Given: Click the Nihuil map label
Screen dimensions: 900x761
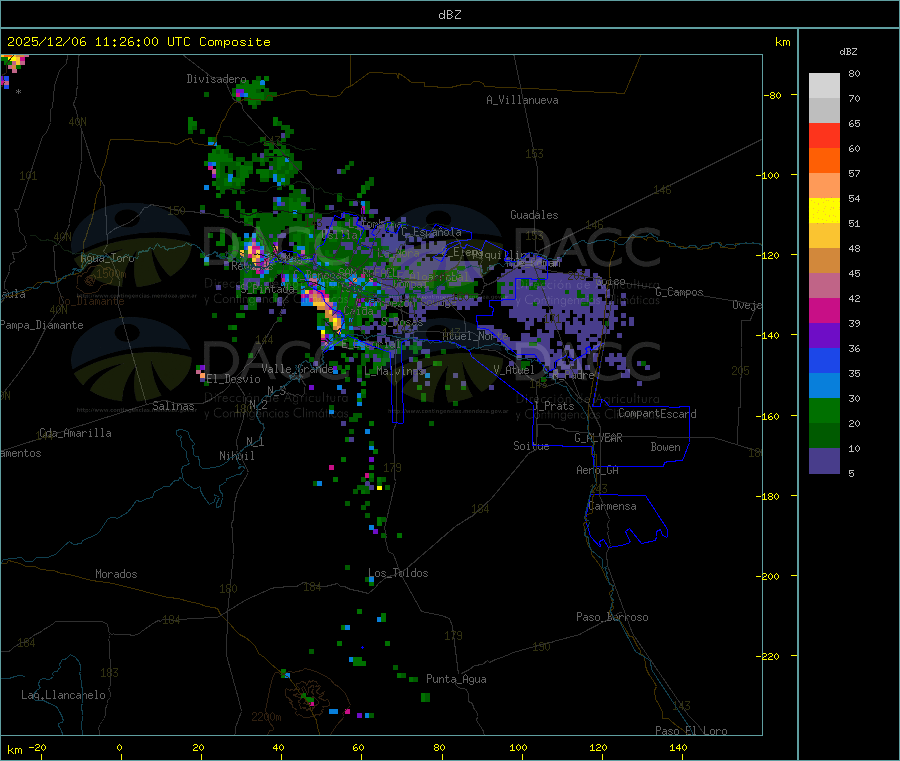Looking at the screenshot, I should 236,456.
